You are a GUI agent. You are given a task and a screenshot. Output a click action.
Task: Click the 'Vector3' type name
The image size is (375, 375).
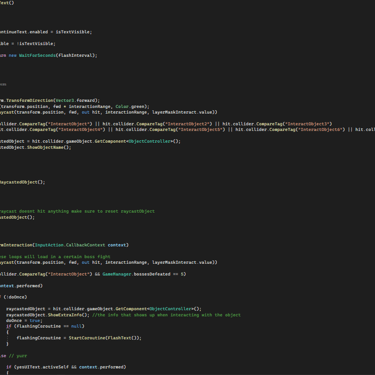pos(65,100)
